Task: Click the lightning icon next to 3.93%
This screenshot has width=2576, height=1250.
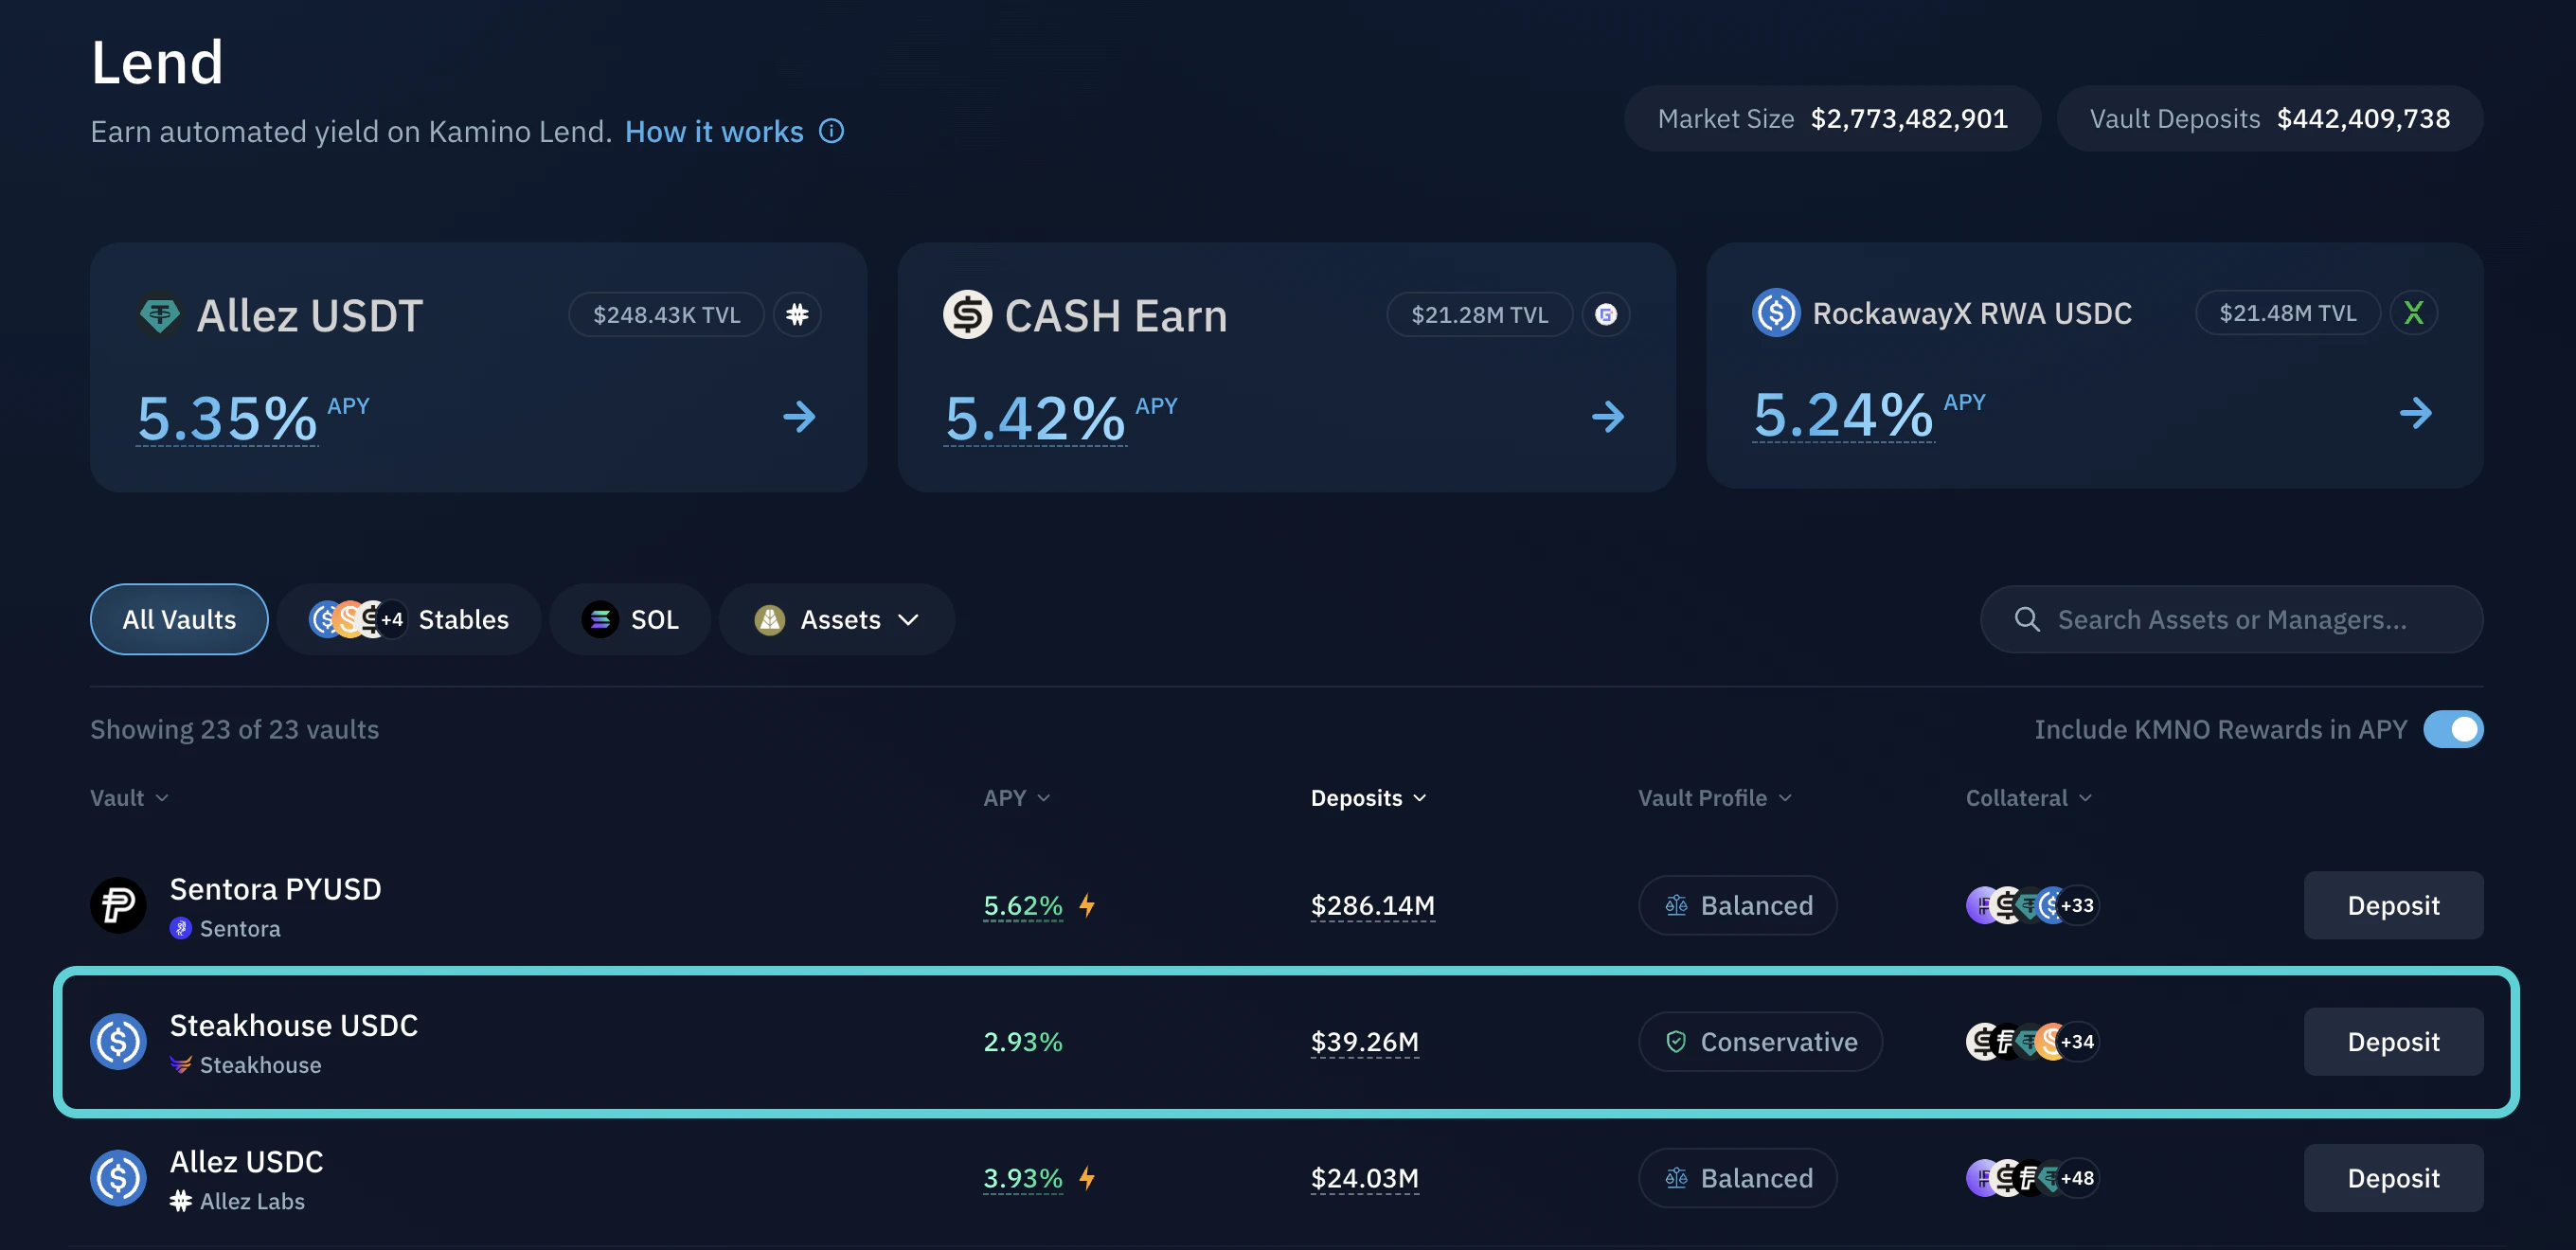Action: [x=1087, y=1177]
